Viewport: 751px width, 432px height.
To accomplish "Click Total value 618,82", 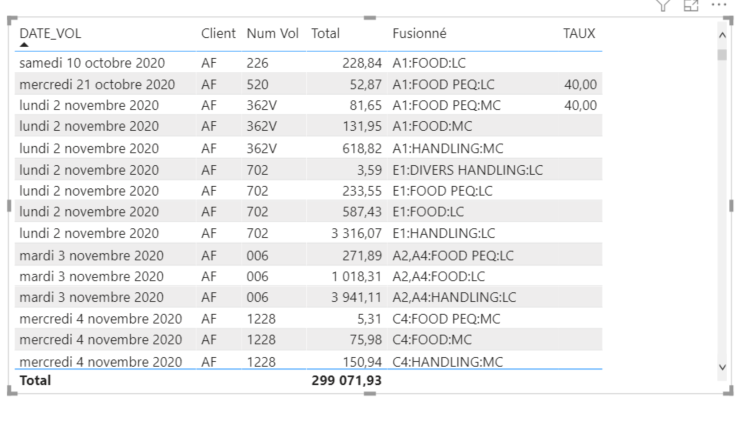I will click(x=362, y=148).
